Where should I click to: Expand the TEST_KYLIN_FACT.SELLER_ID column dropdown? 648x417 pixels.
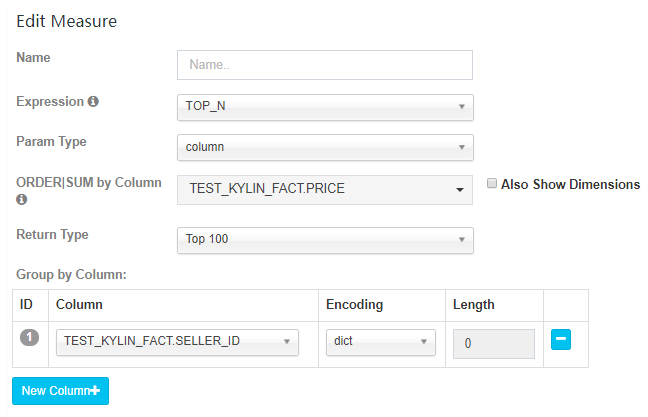tap(177, 341)
